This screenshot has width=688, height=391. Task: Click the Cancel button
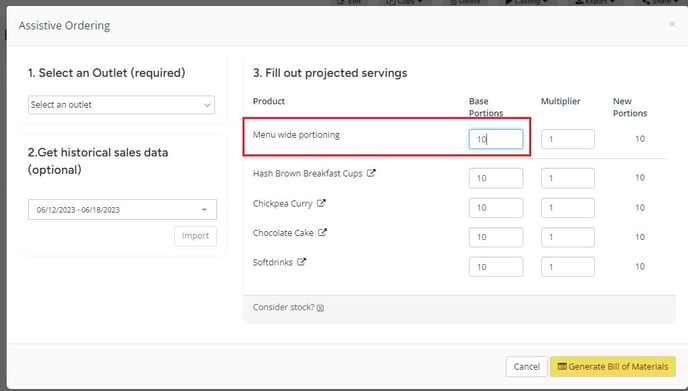click(x=527, y=366)
